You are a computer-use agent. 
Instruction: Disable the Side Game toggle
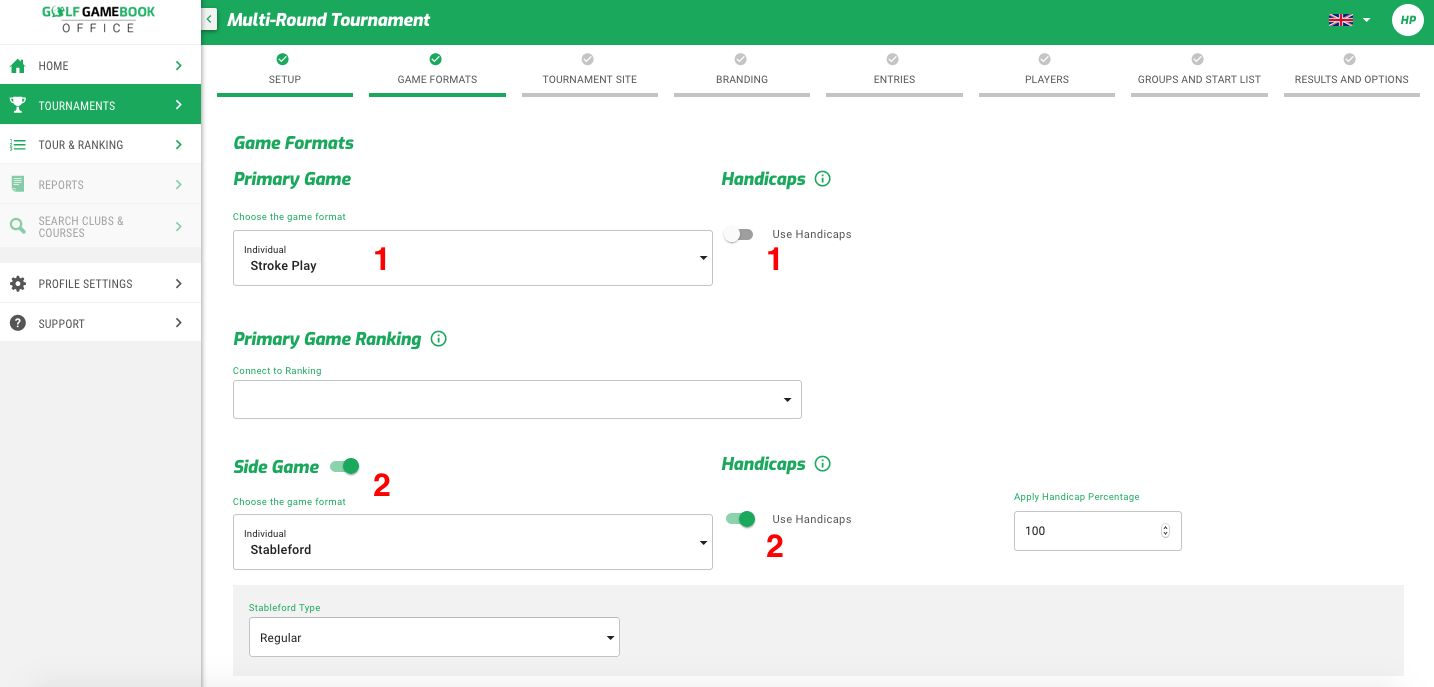(343, 466)
